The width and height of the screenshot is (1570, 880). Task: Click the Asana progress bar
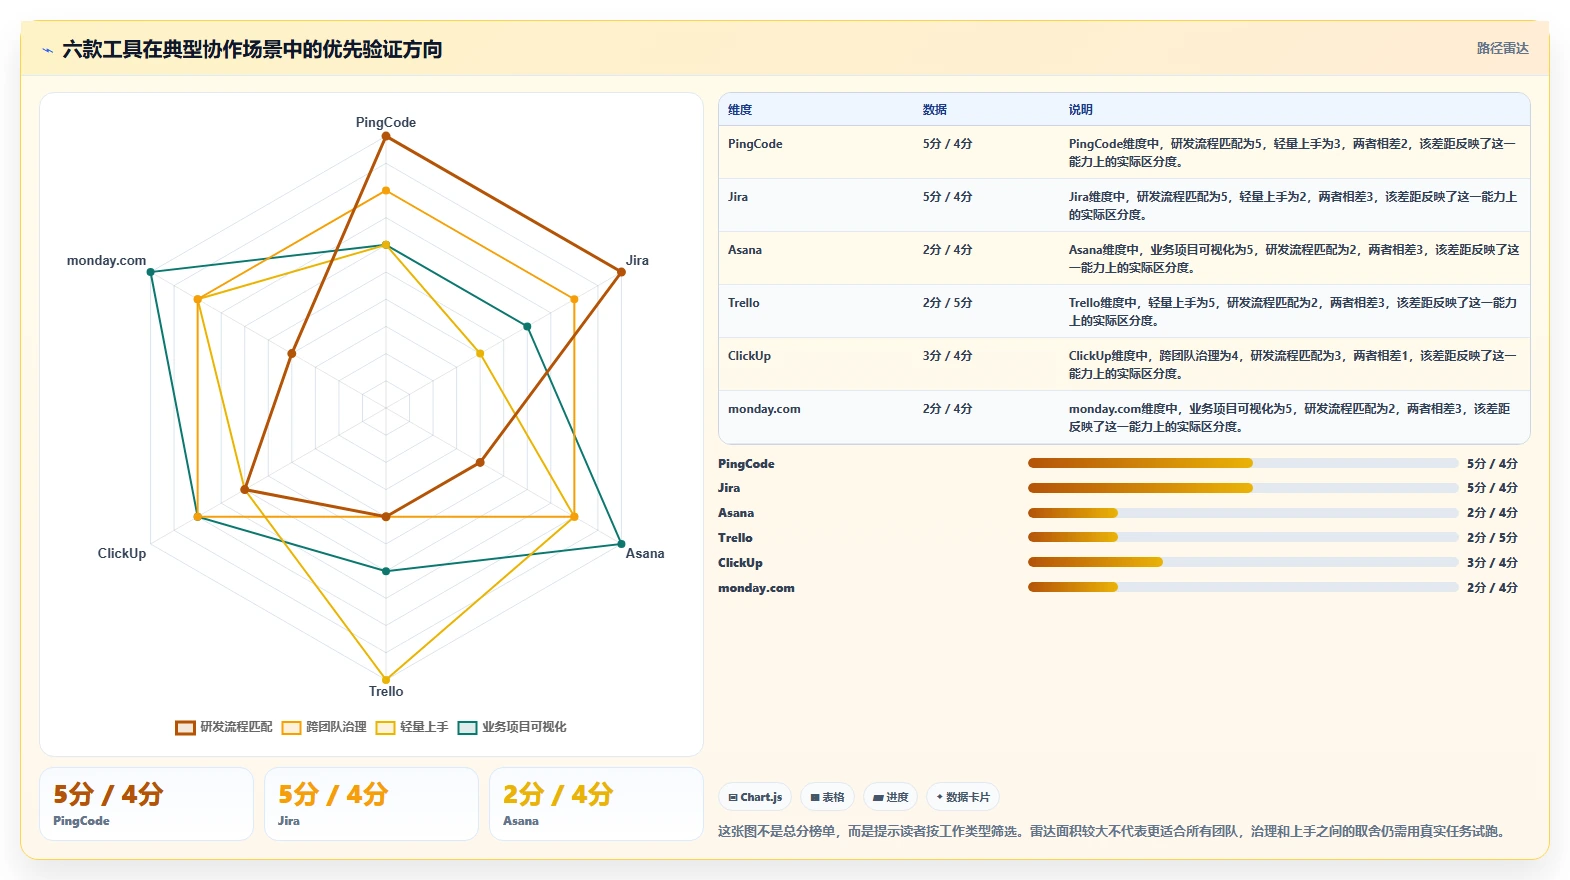(x=1243, y=513)
